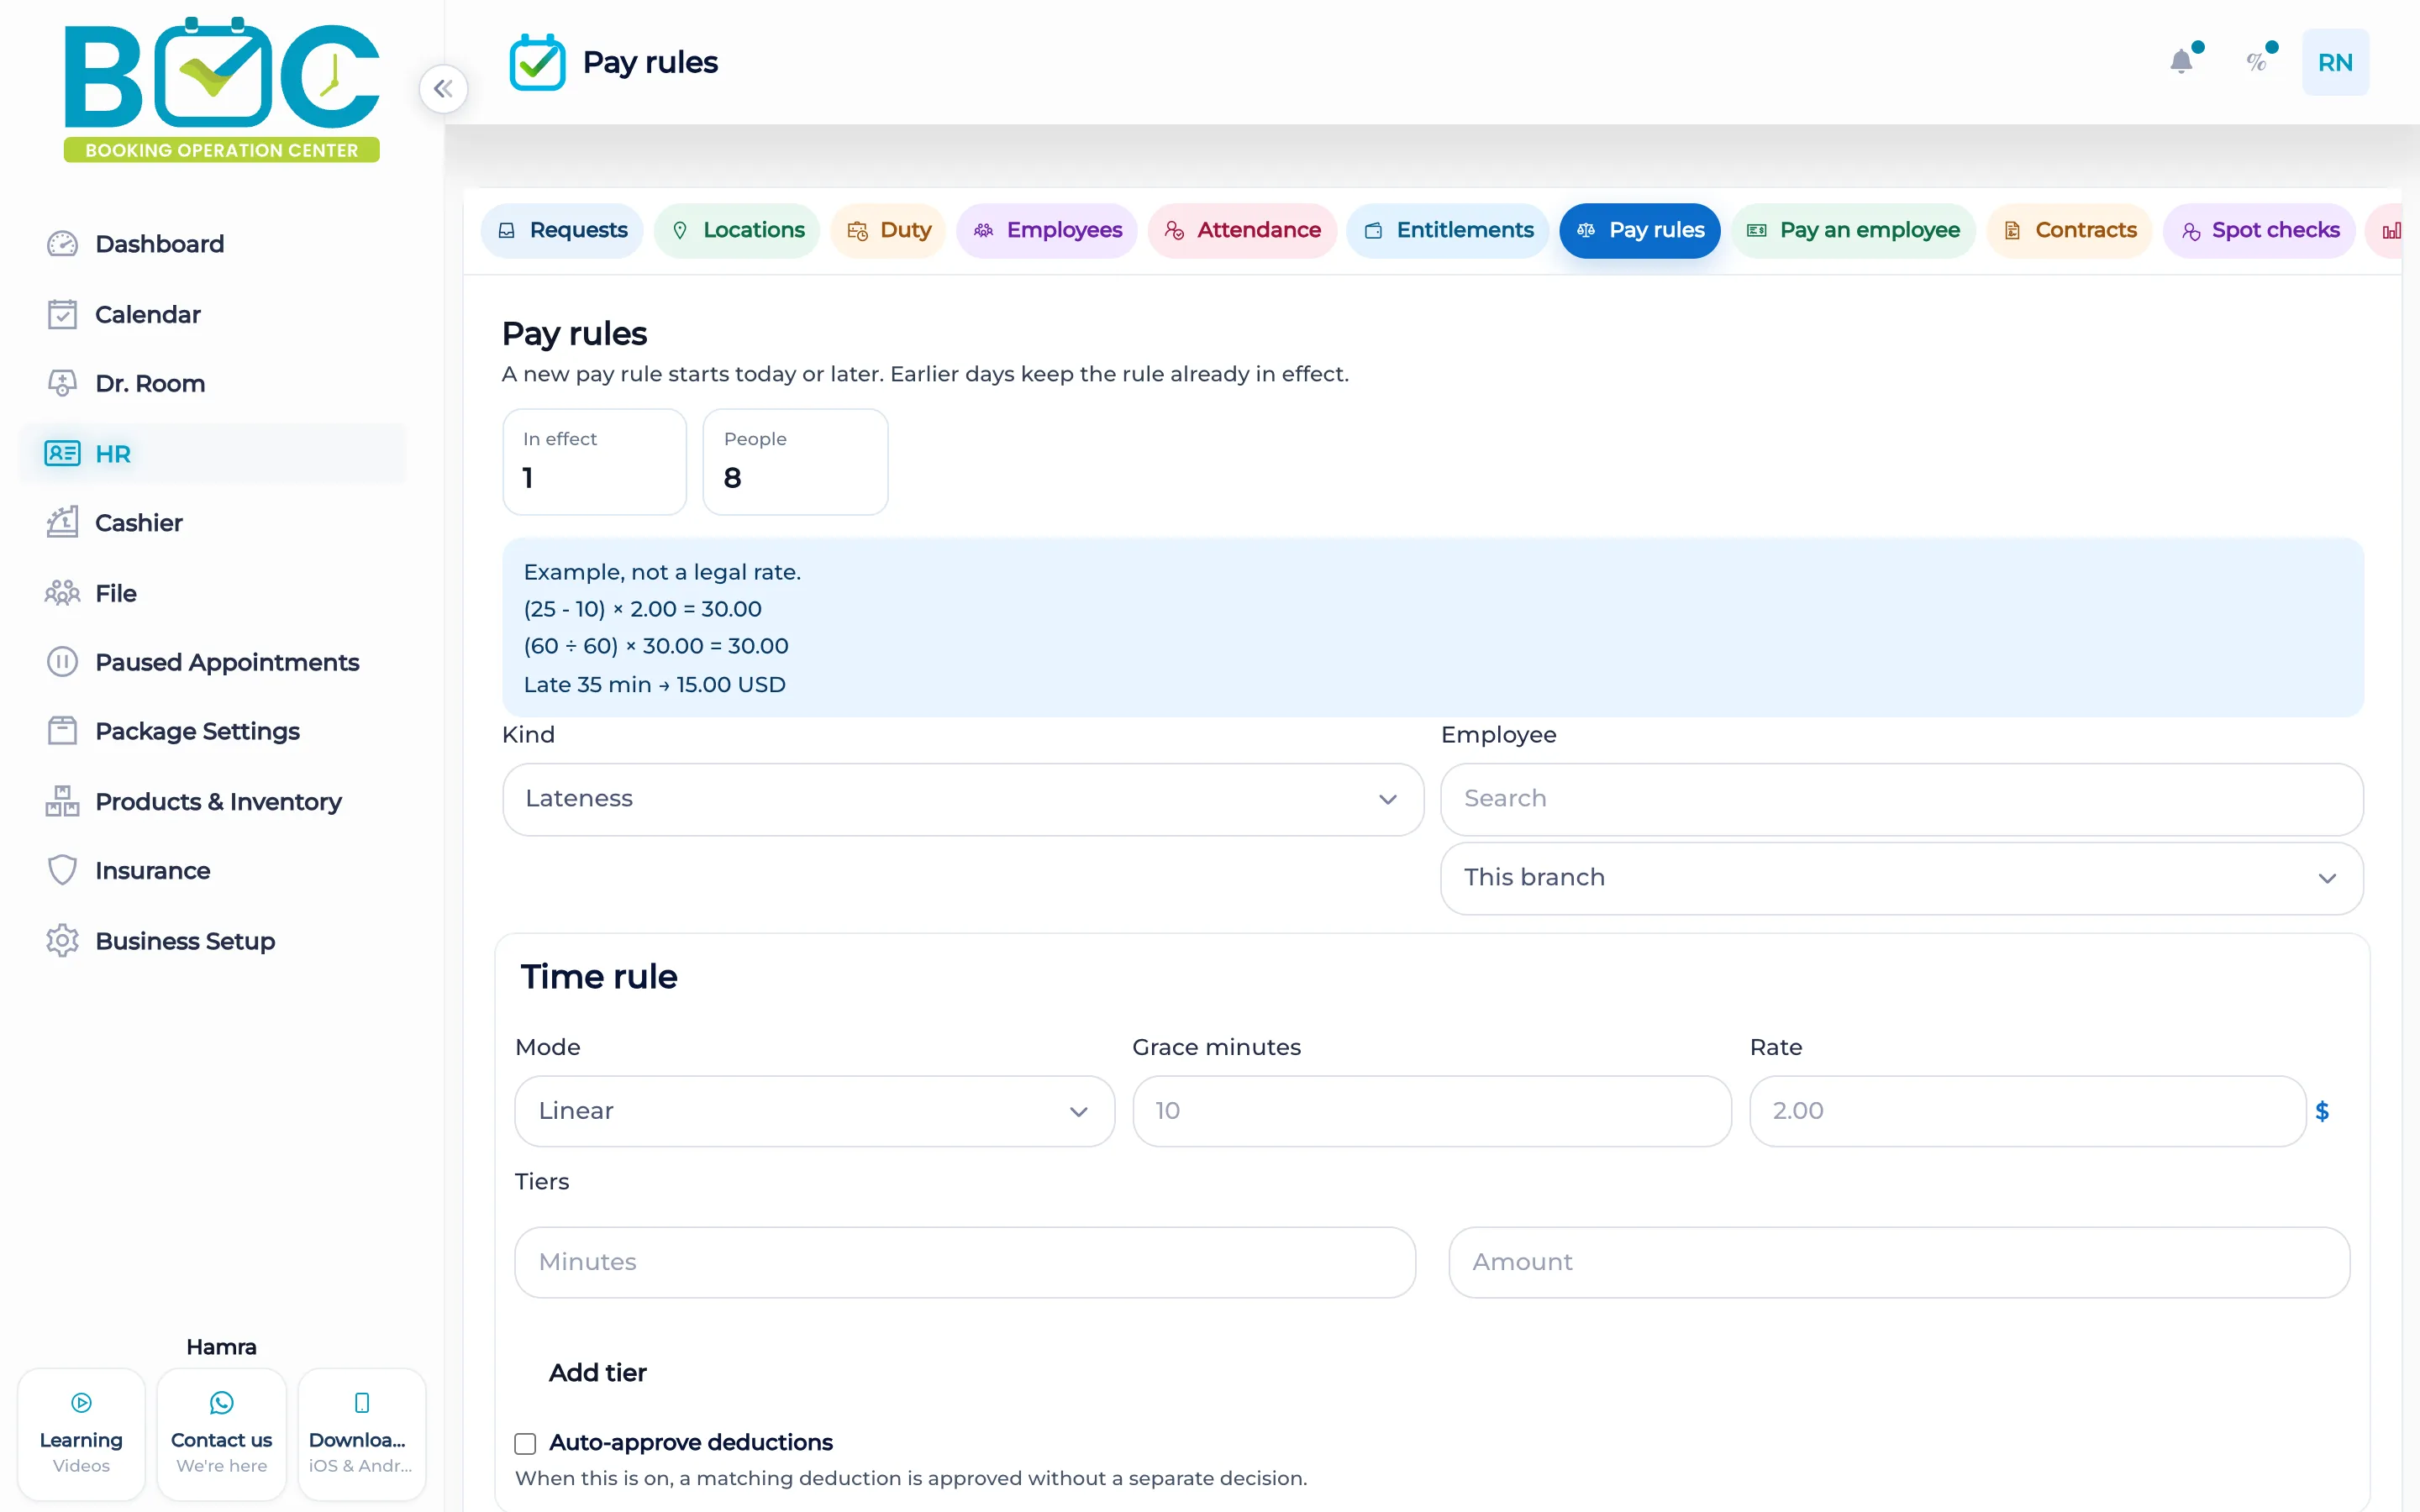Open the Spot checks tab
Screen dimensions: 2420x1512
point(2259,231)
